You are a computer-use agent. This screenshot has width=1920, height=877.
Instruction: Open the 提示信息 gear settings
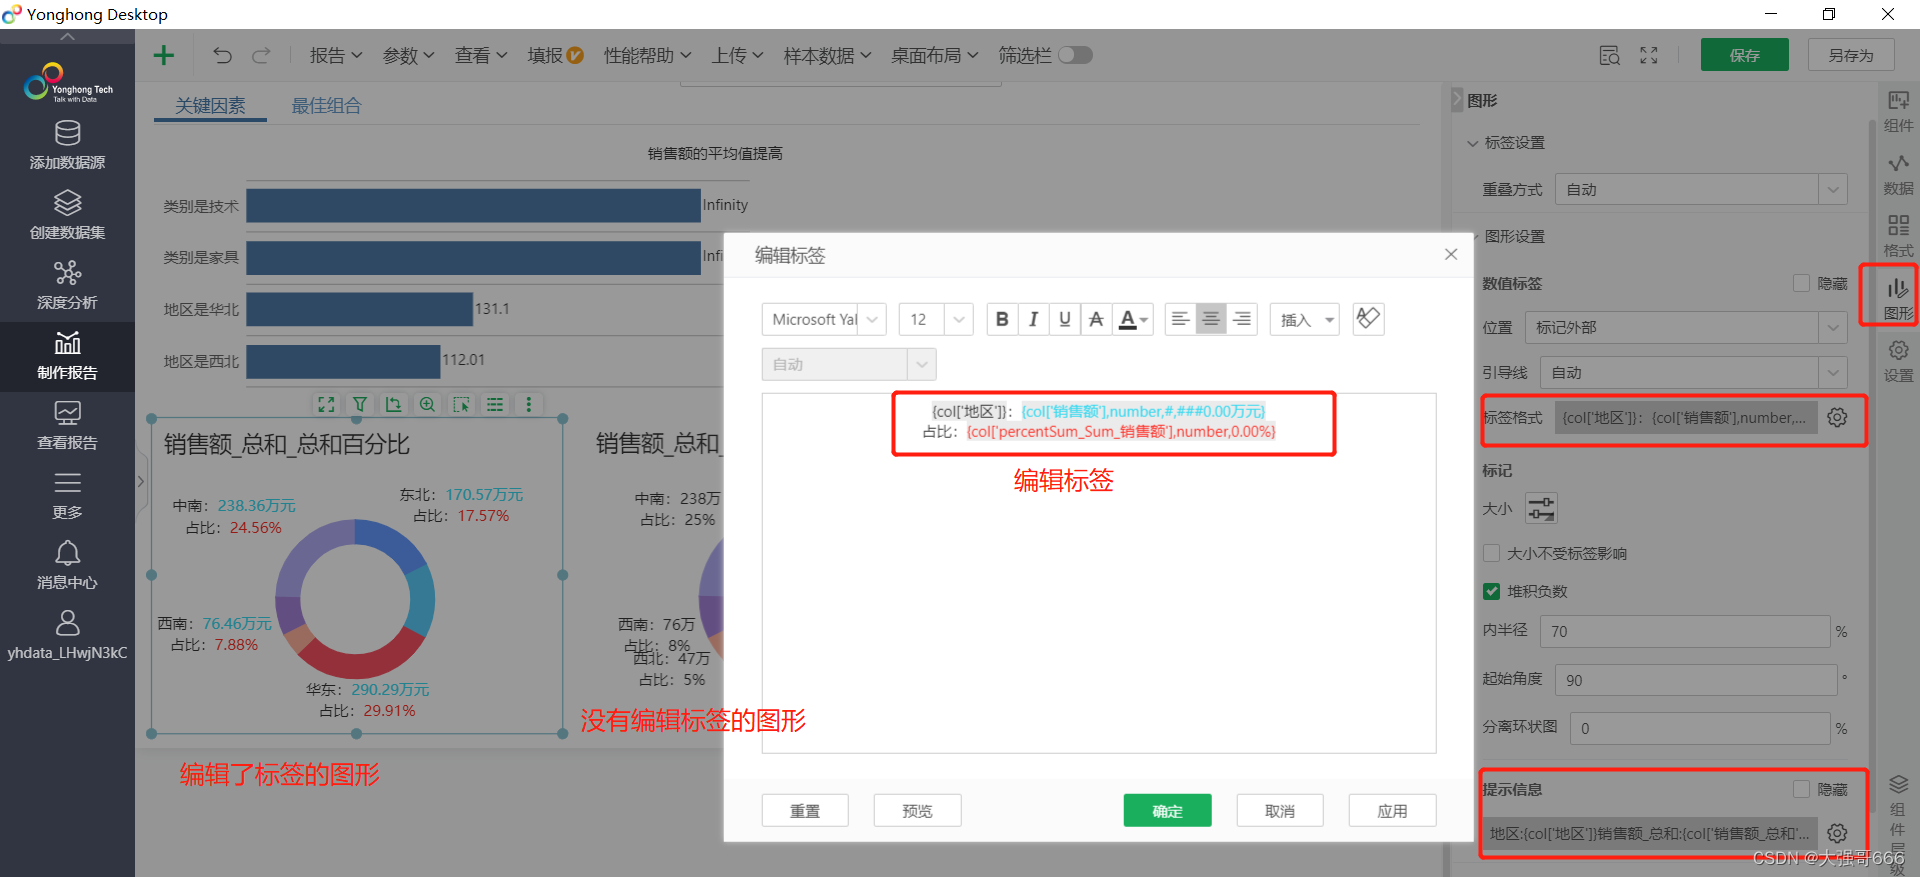1837,832
